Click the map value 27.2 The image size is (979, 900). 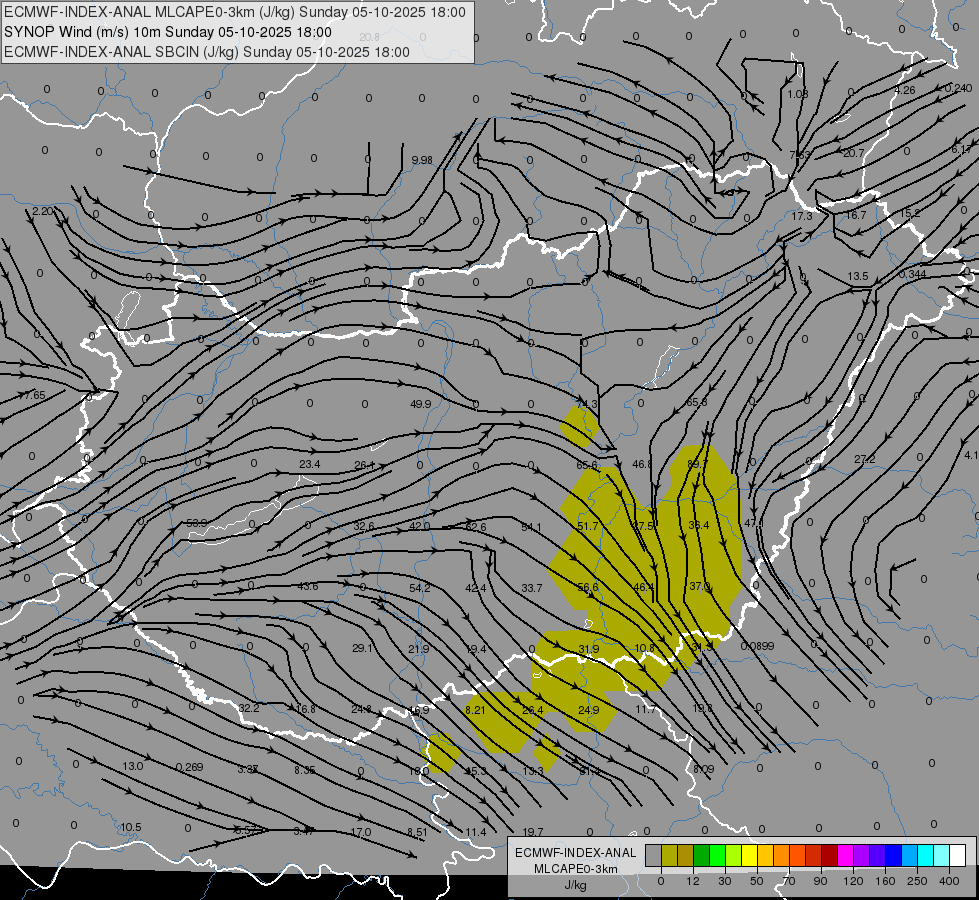(865, 460)
